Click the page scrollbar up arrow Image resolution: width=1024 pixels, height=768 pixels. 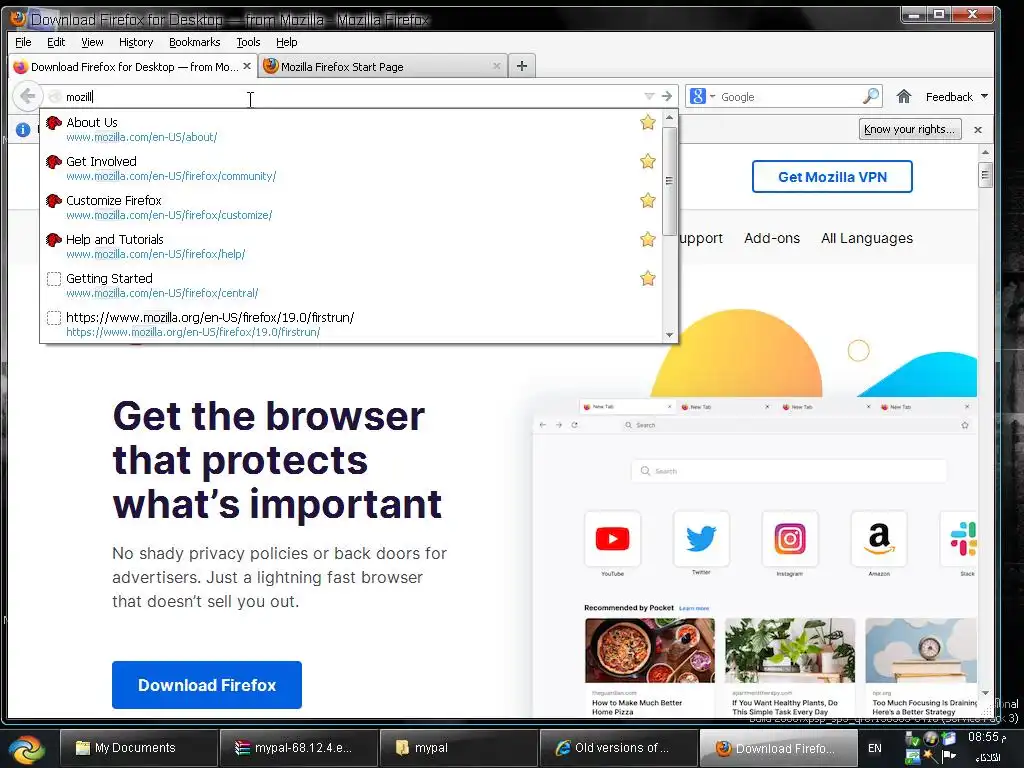985,152
